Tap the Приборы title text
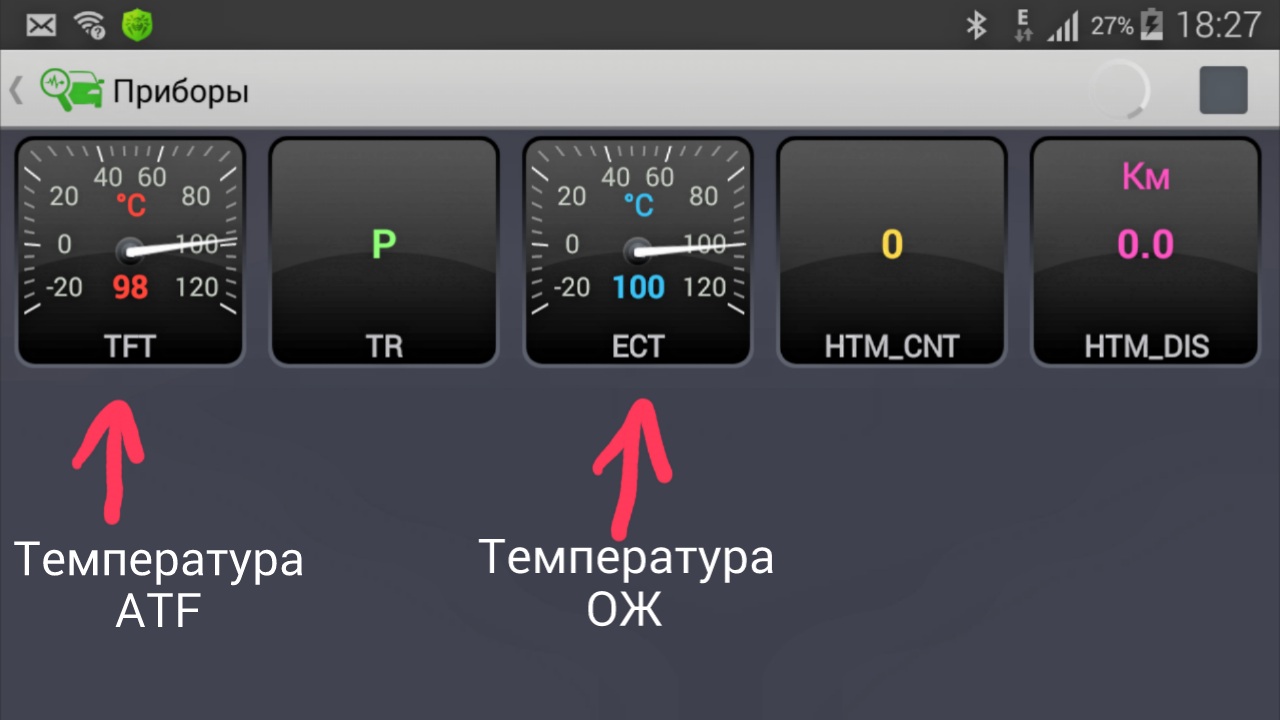Screen dimensions: 1280x720 (x=180, y=92)
